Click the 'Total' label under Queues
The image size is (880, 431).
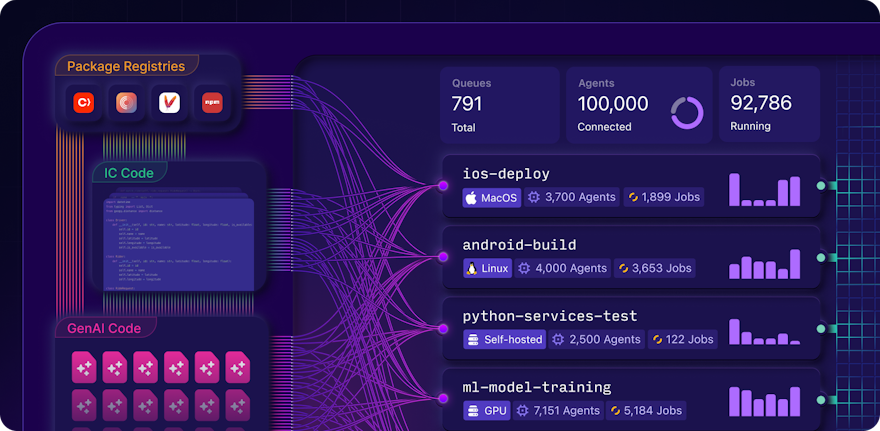[464, 128]
